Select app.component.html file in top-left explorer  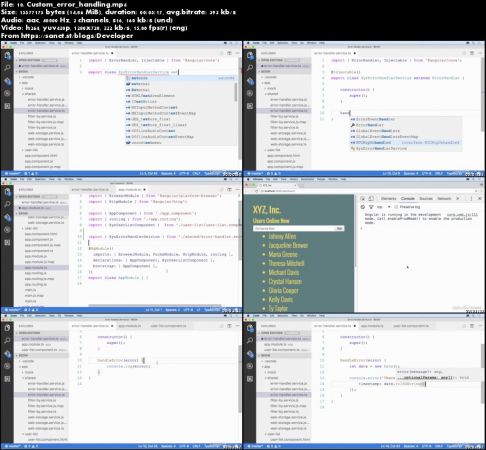click(x=41, y=156)
